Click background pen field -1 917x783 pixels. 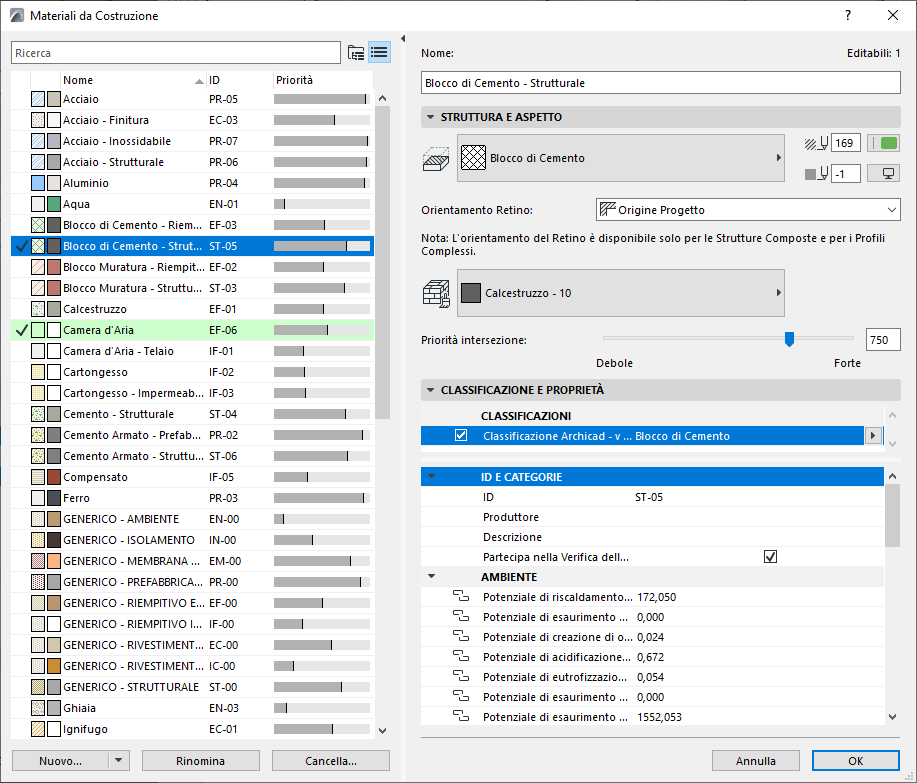(x=846, y=174)
